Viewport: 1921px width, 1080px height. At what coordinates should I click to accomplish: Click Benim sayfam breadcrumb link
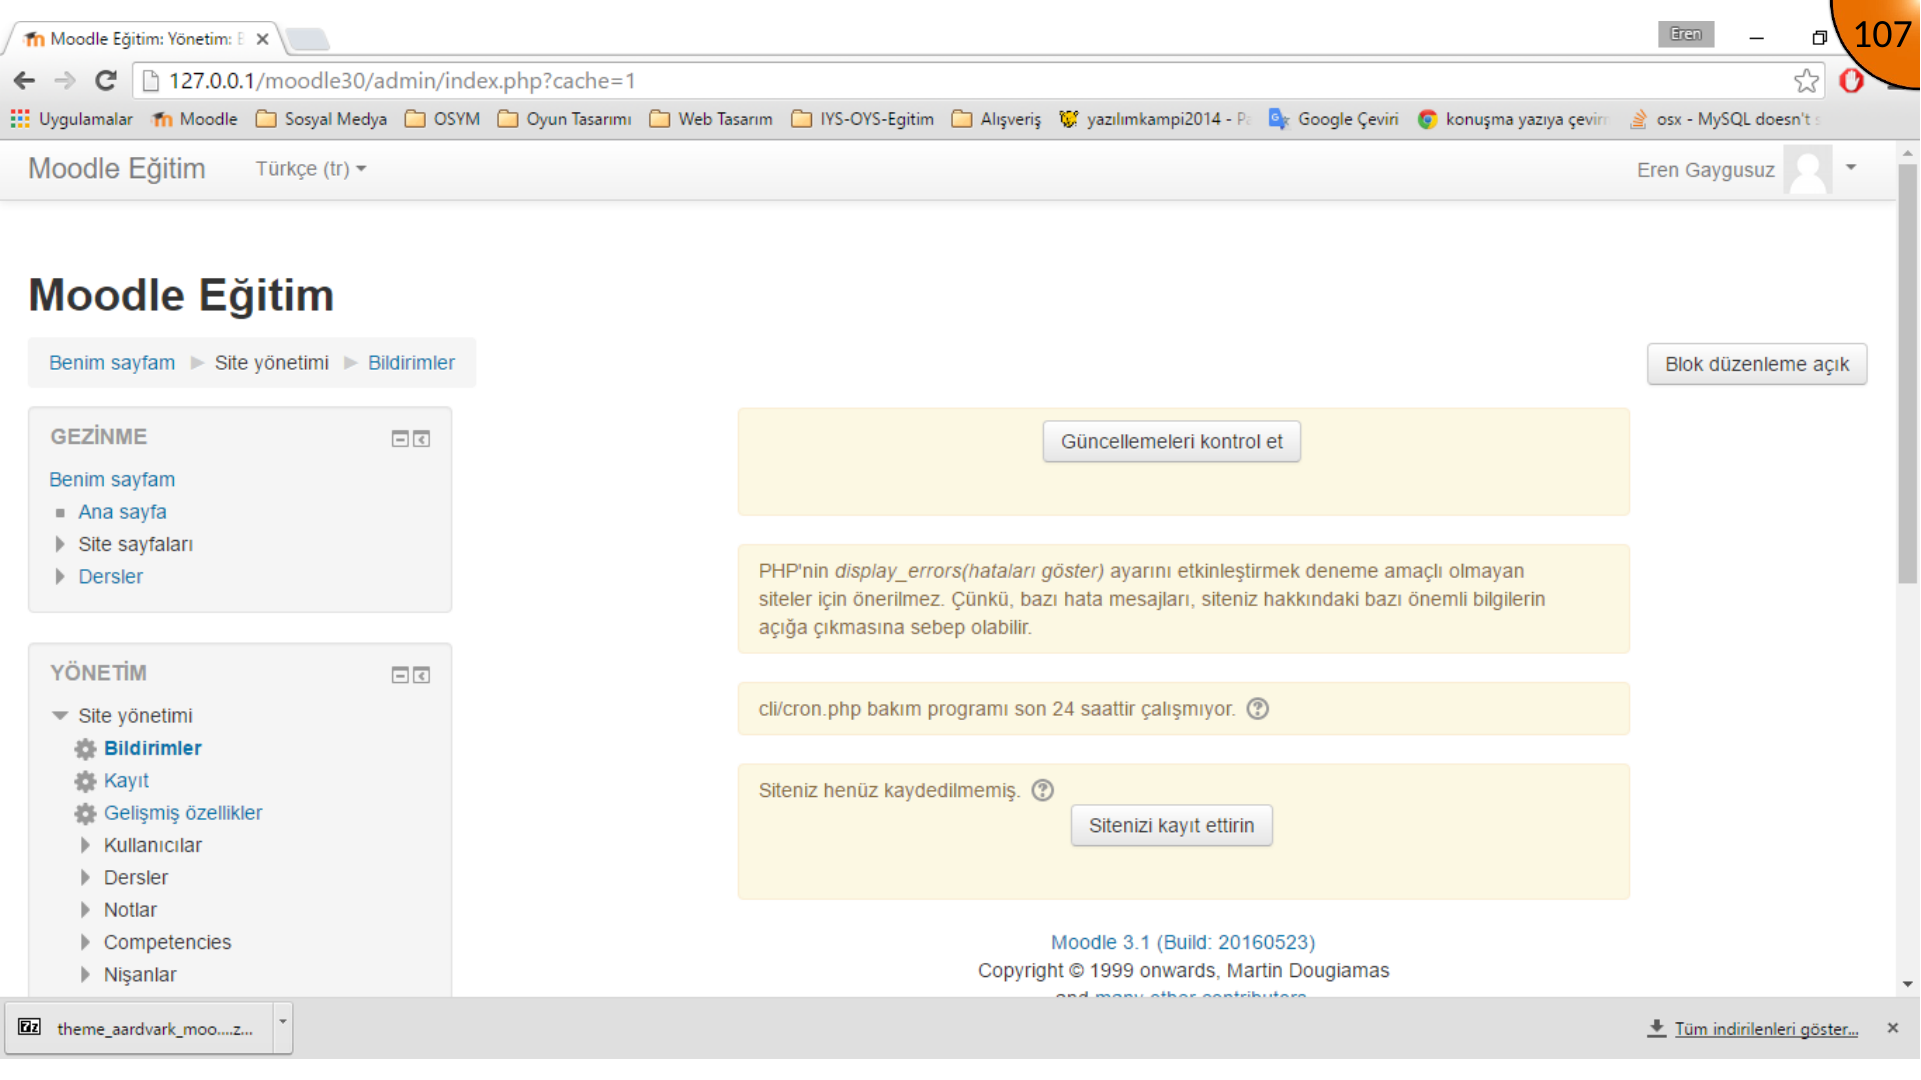(112, 363)
